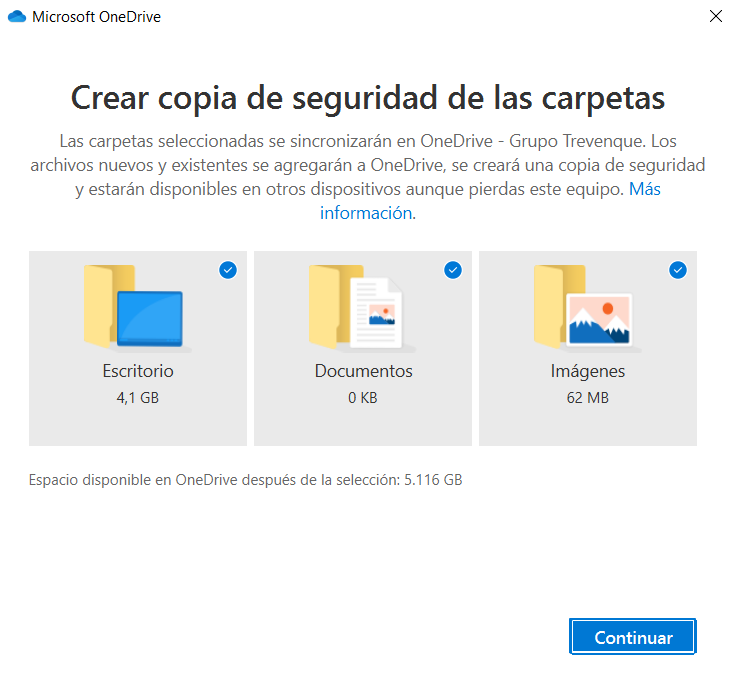740x680 pixels.
Task: Uncheck the Escritorio backup checkmark
Action: click(x=228, y=270)
